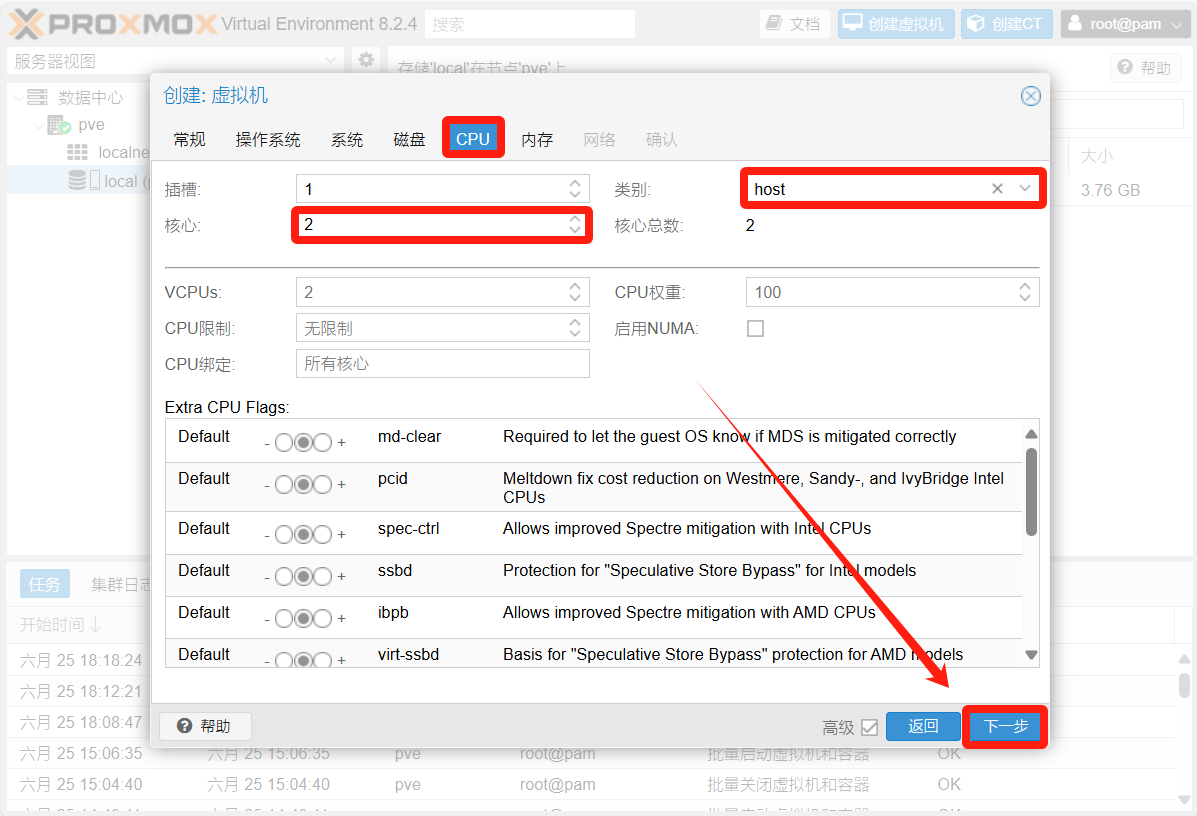Close the Create VM dialog with X icon

pos(1030,96)
